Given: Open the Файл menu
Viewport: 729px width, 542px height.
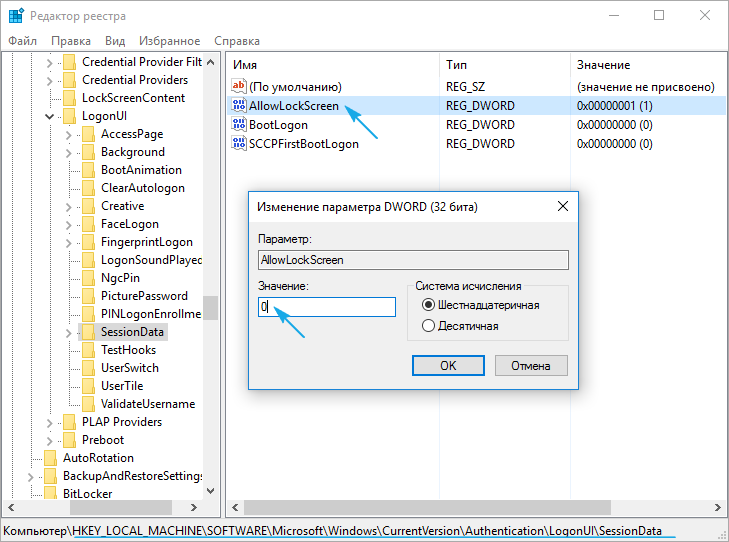Looking at the screenshot, I should pos(23,41).
